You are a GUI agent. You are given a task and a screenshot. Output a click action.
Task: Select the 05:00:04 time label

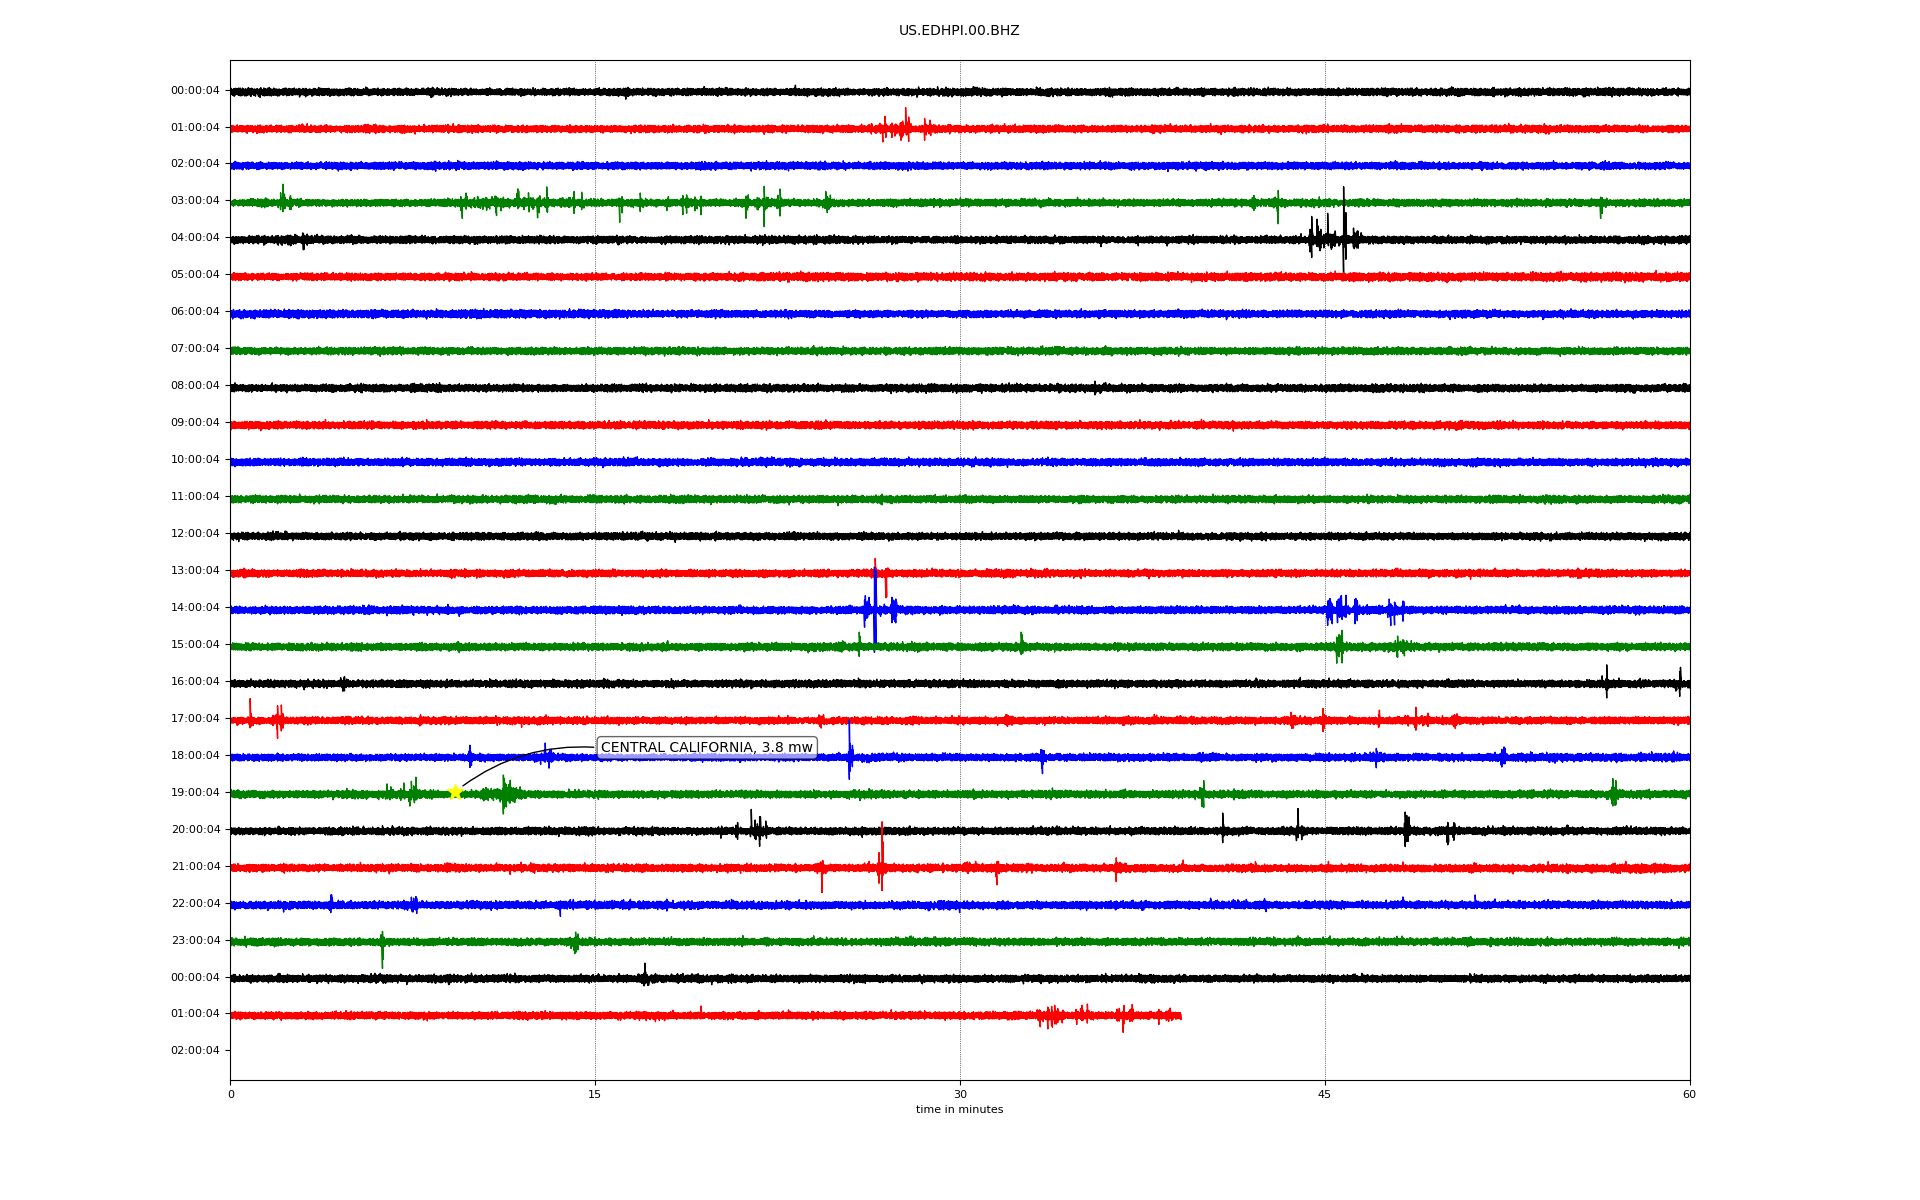[x=195, y=275]
